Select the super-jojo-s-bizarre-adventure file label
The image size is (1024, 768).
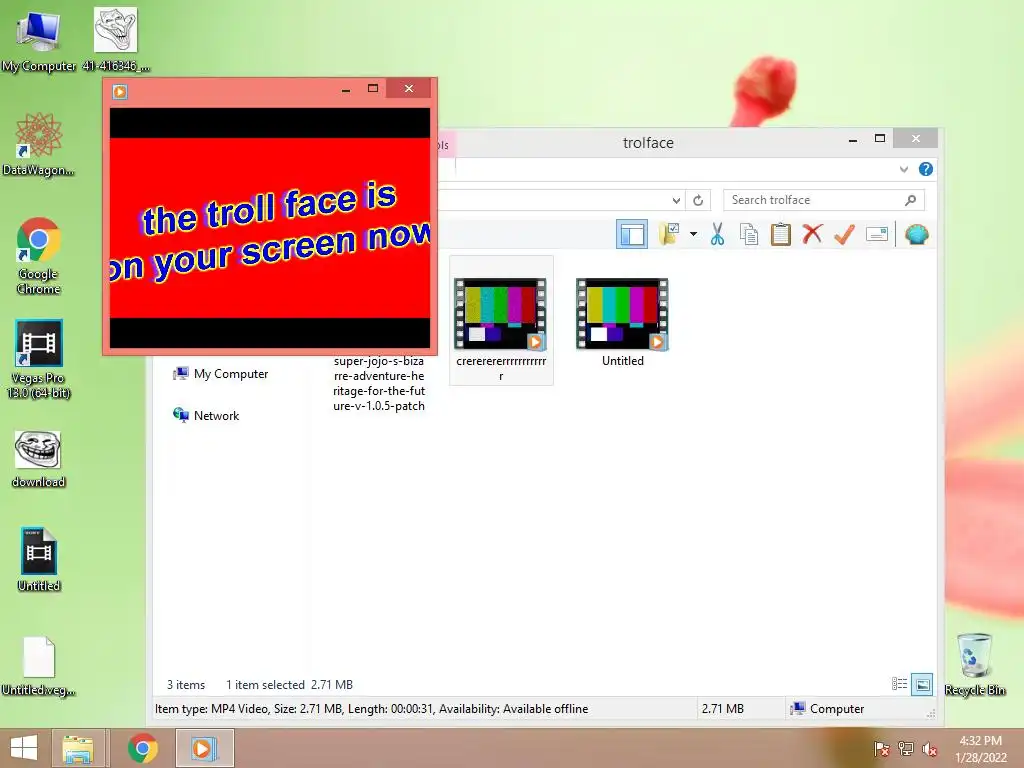click(x=379, y=383)
